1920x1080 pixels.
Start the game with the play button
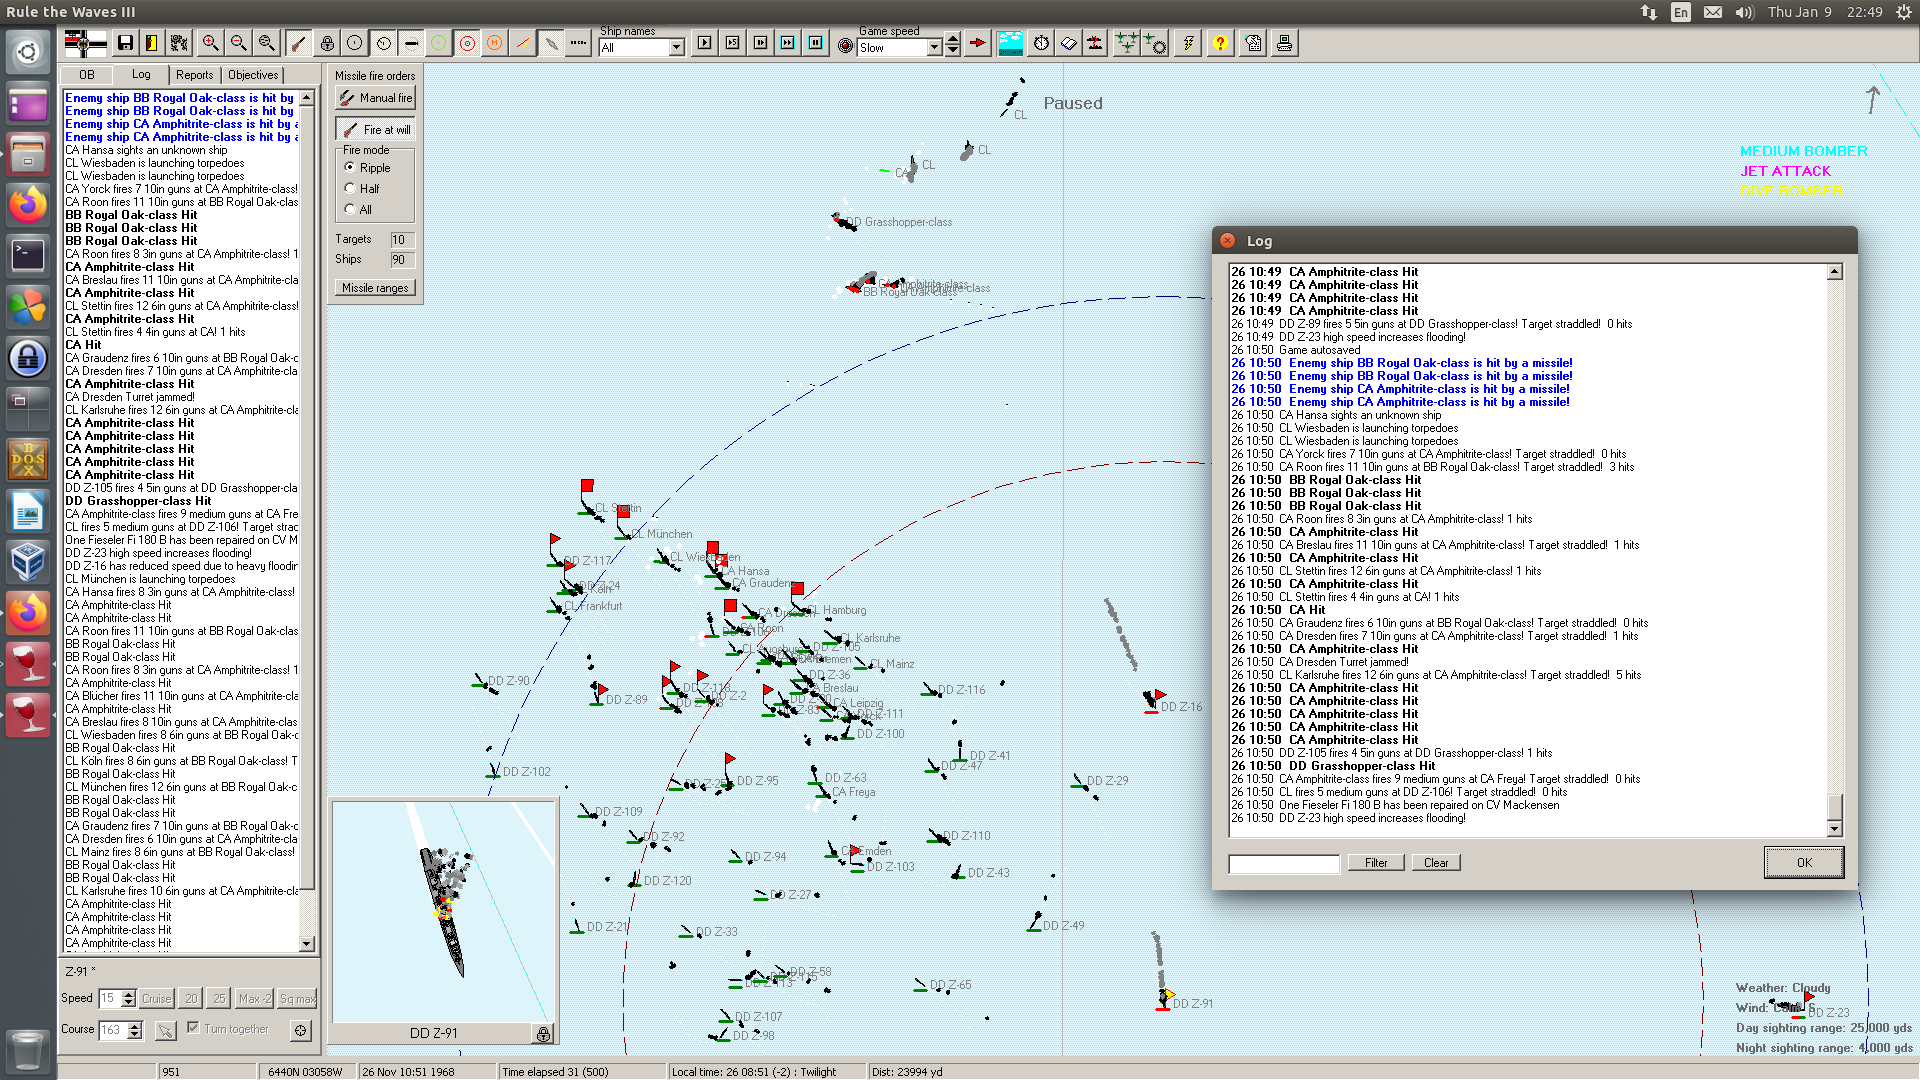coord(705,43)
